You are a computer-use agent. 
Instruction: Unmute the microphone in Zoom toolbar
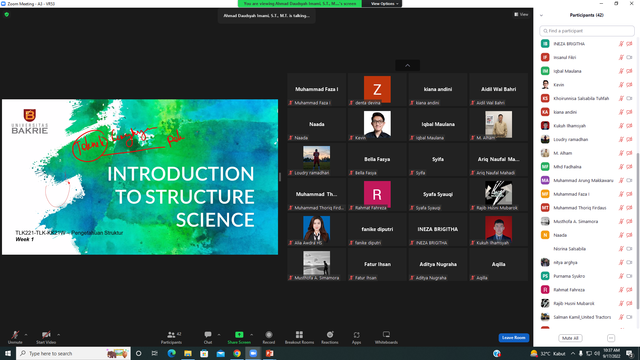(15, 335)
